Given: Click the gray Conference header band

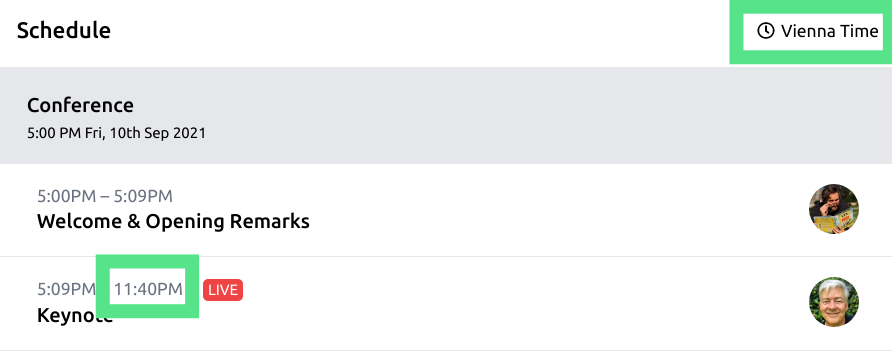Looking at the screenshot, I should click(x=446, y=116).
